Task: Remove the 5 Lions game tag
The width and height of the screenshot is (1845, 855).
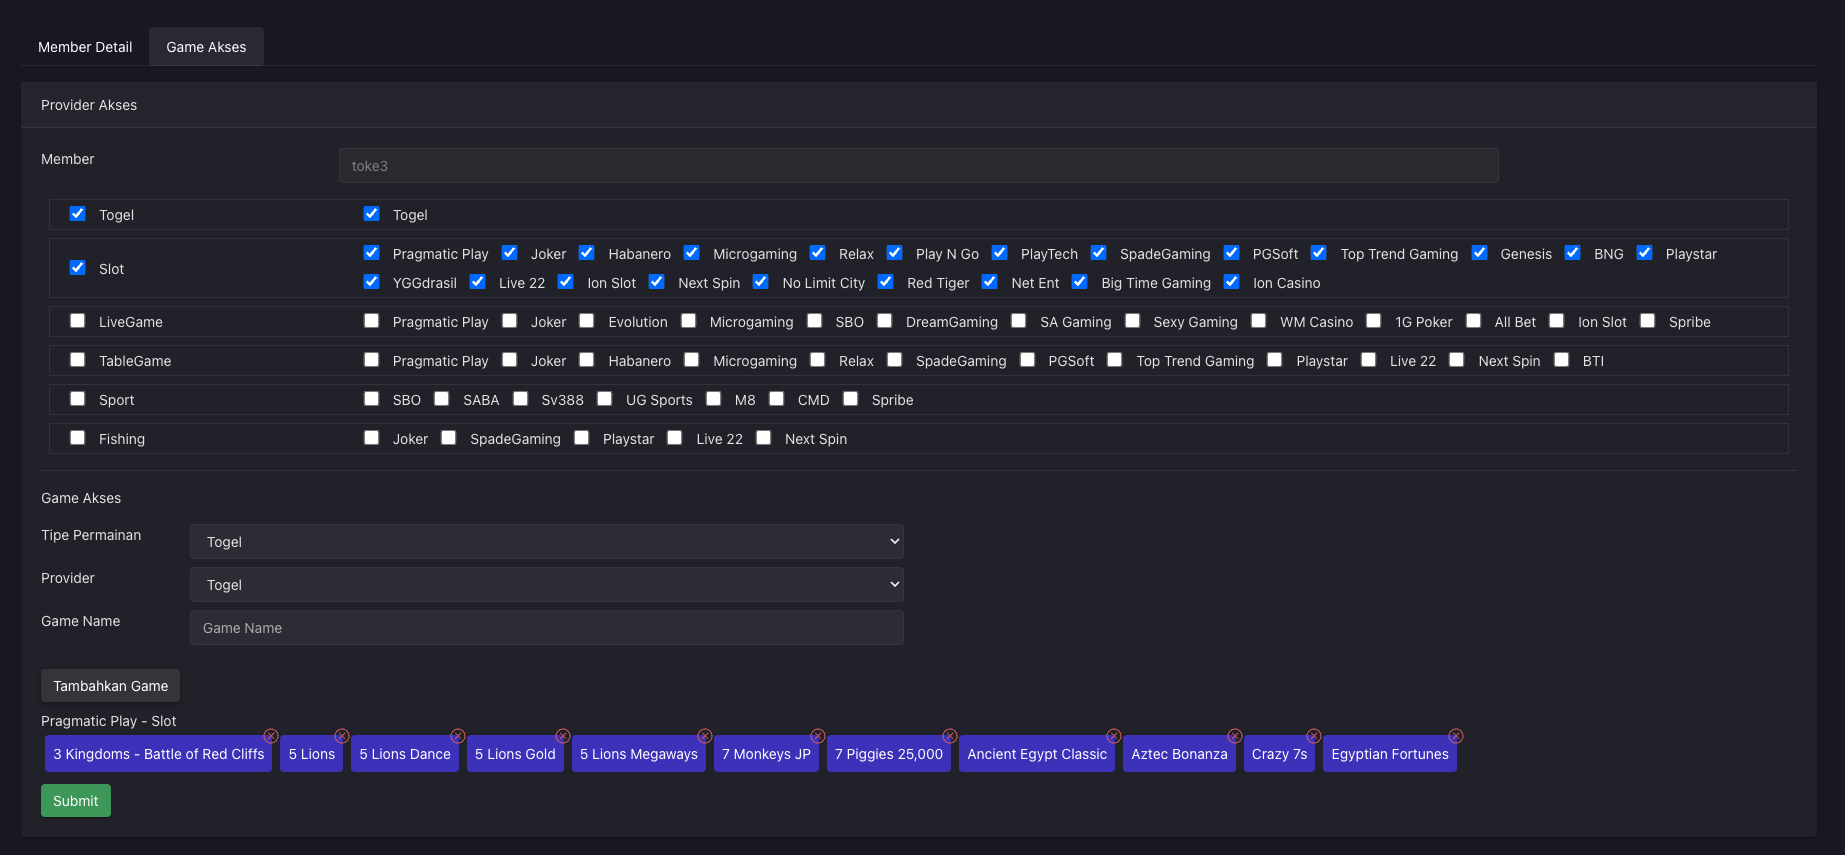Action: pyautogui.click(x=342, y=736)
